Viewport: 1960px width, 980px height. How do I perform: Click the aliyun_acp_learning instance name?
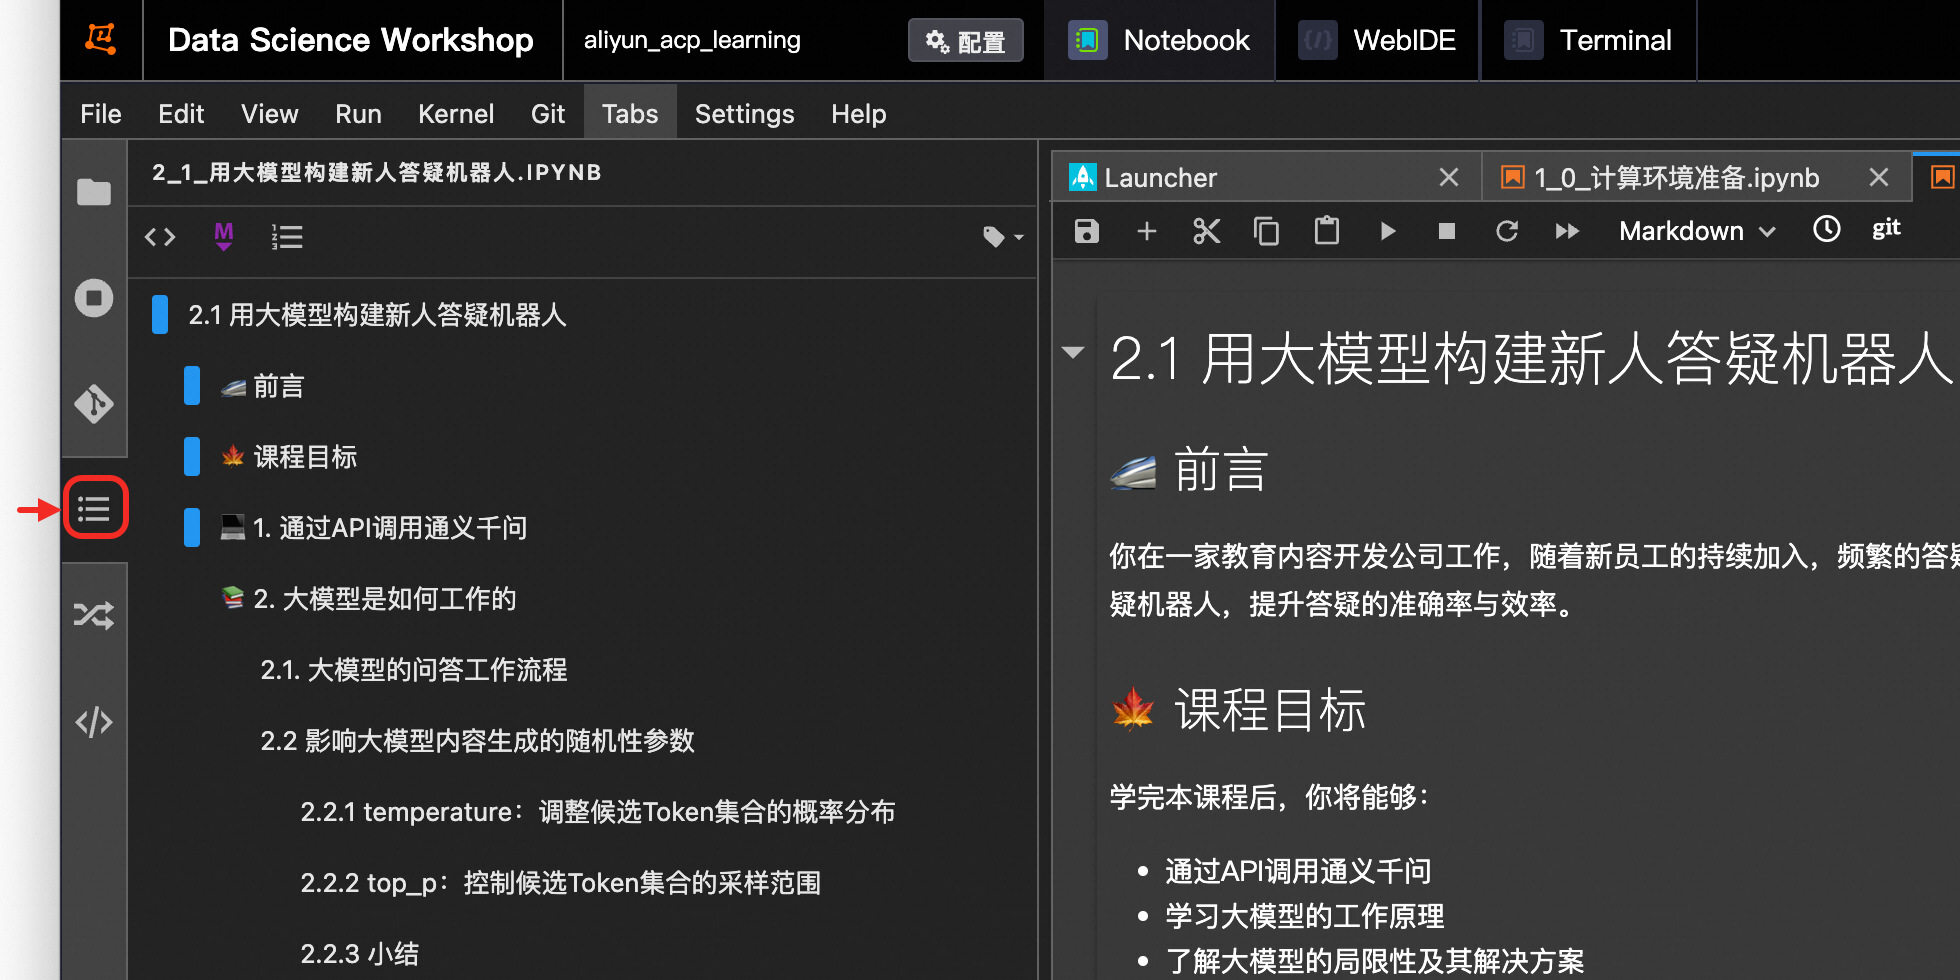pos(692,40)
